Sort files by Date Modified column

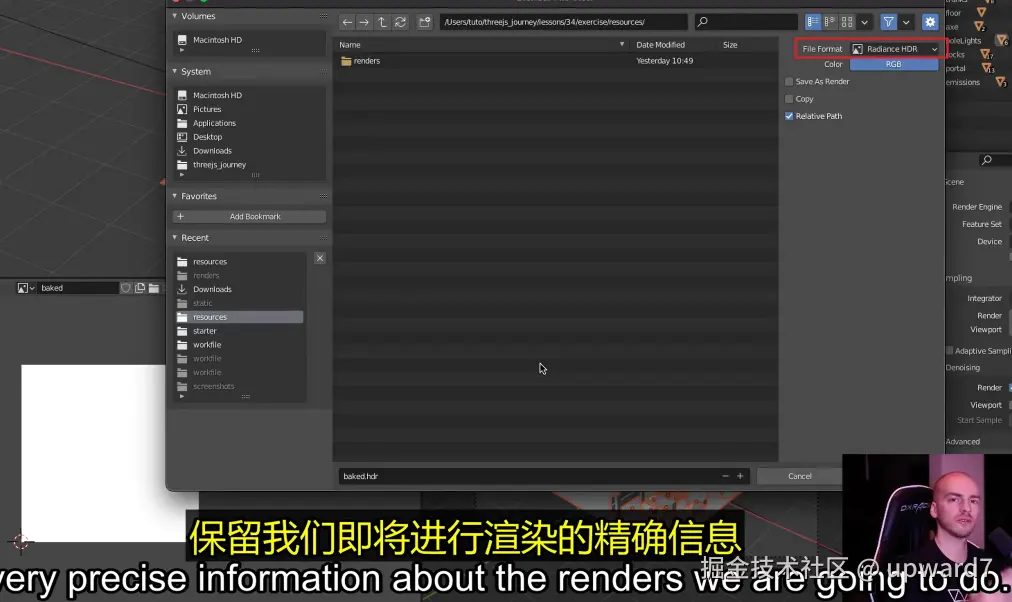pos(660,45)
